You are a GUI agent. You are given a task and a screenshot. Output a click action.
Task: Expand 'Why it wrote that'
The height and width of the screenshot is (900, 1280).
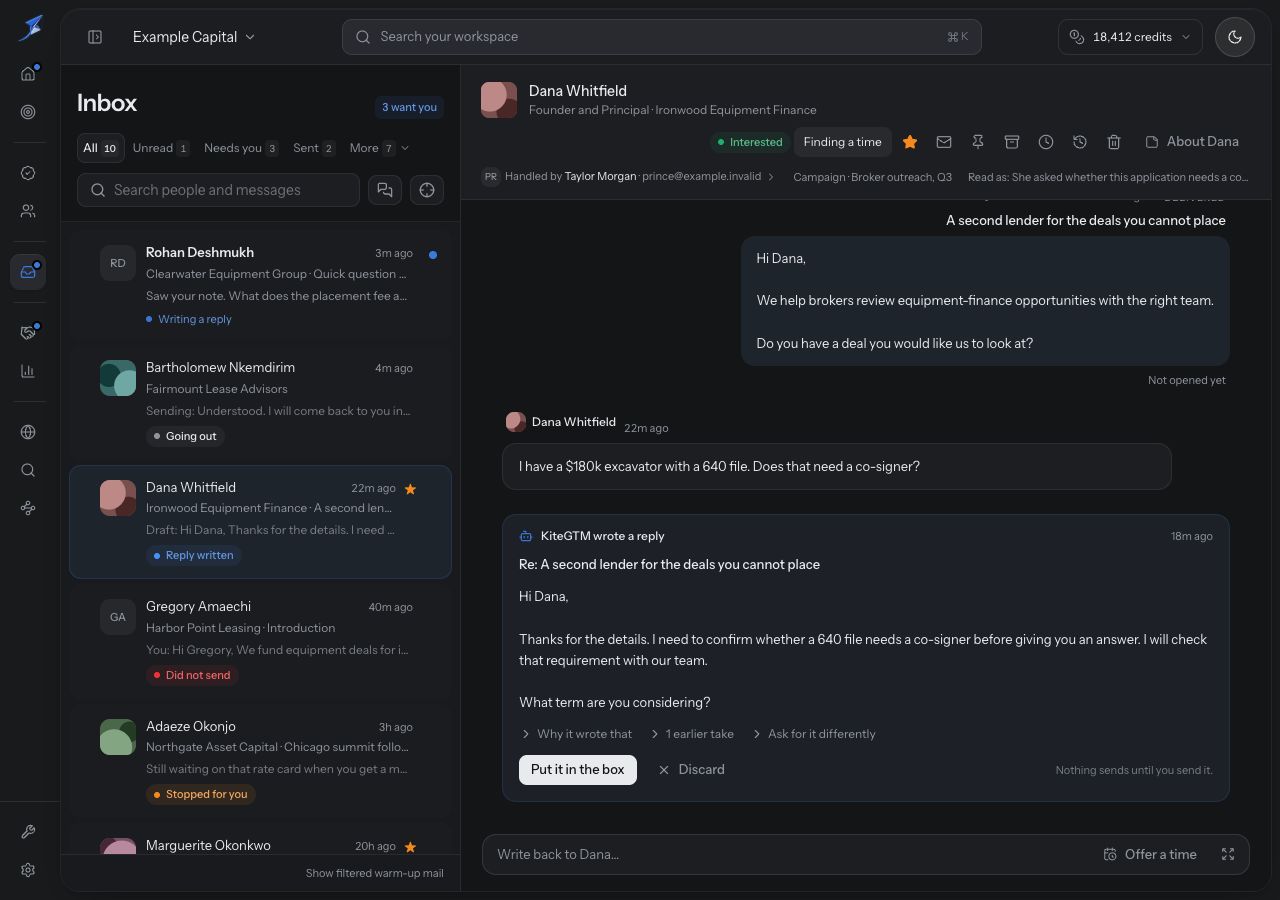pyautogui.click(x=576, y=734)
